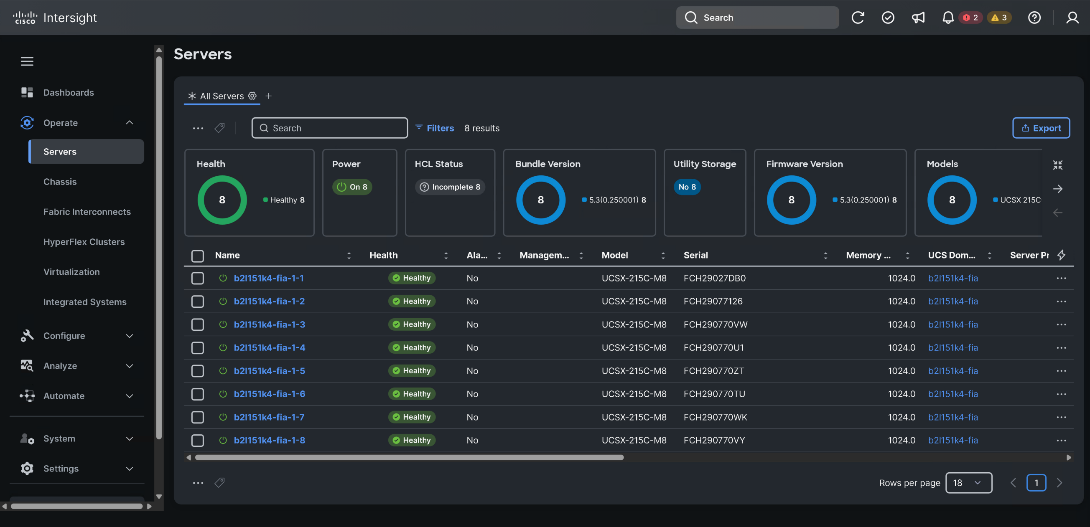Click the Cisco Intersight logo

pyautogui.click(x=55, y=18)
